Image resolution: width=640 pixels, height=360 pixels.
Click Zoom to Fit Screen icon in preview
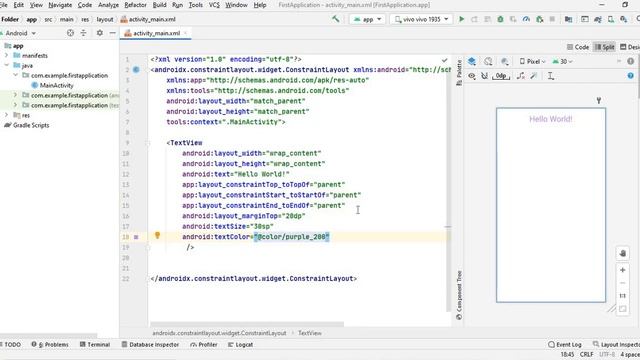coord(622,309)
